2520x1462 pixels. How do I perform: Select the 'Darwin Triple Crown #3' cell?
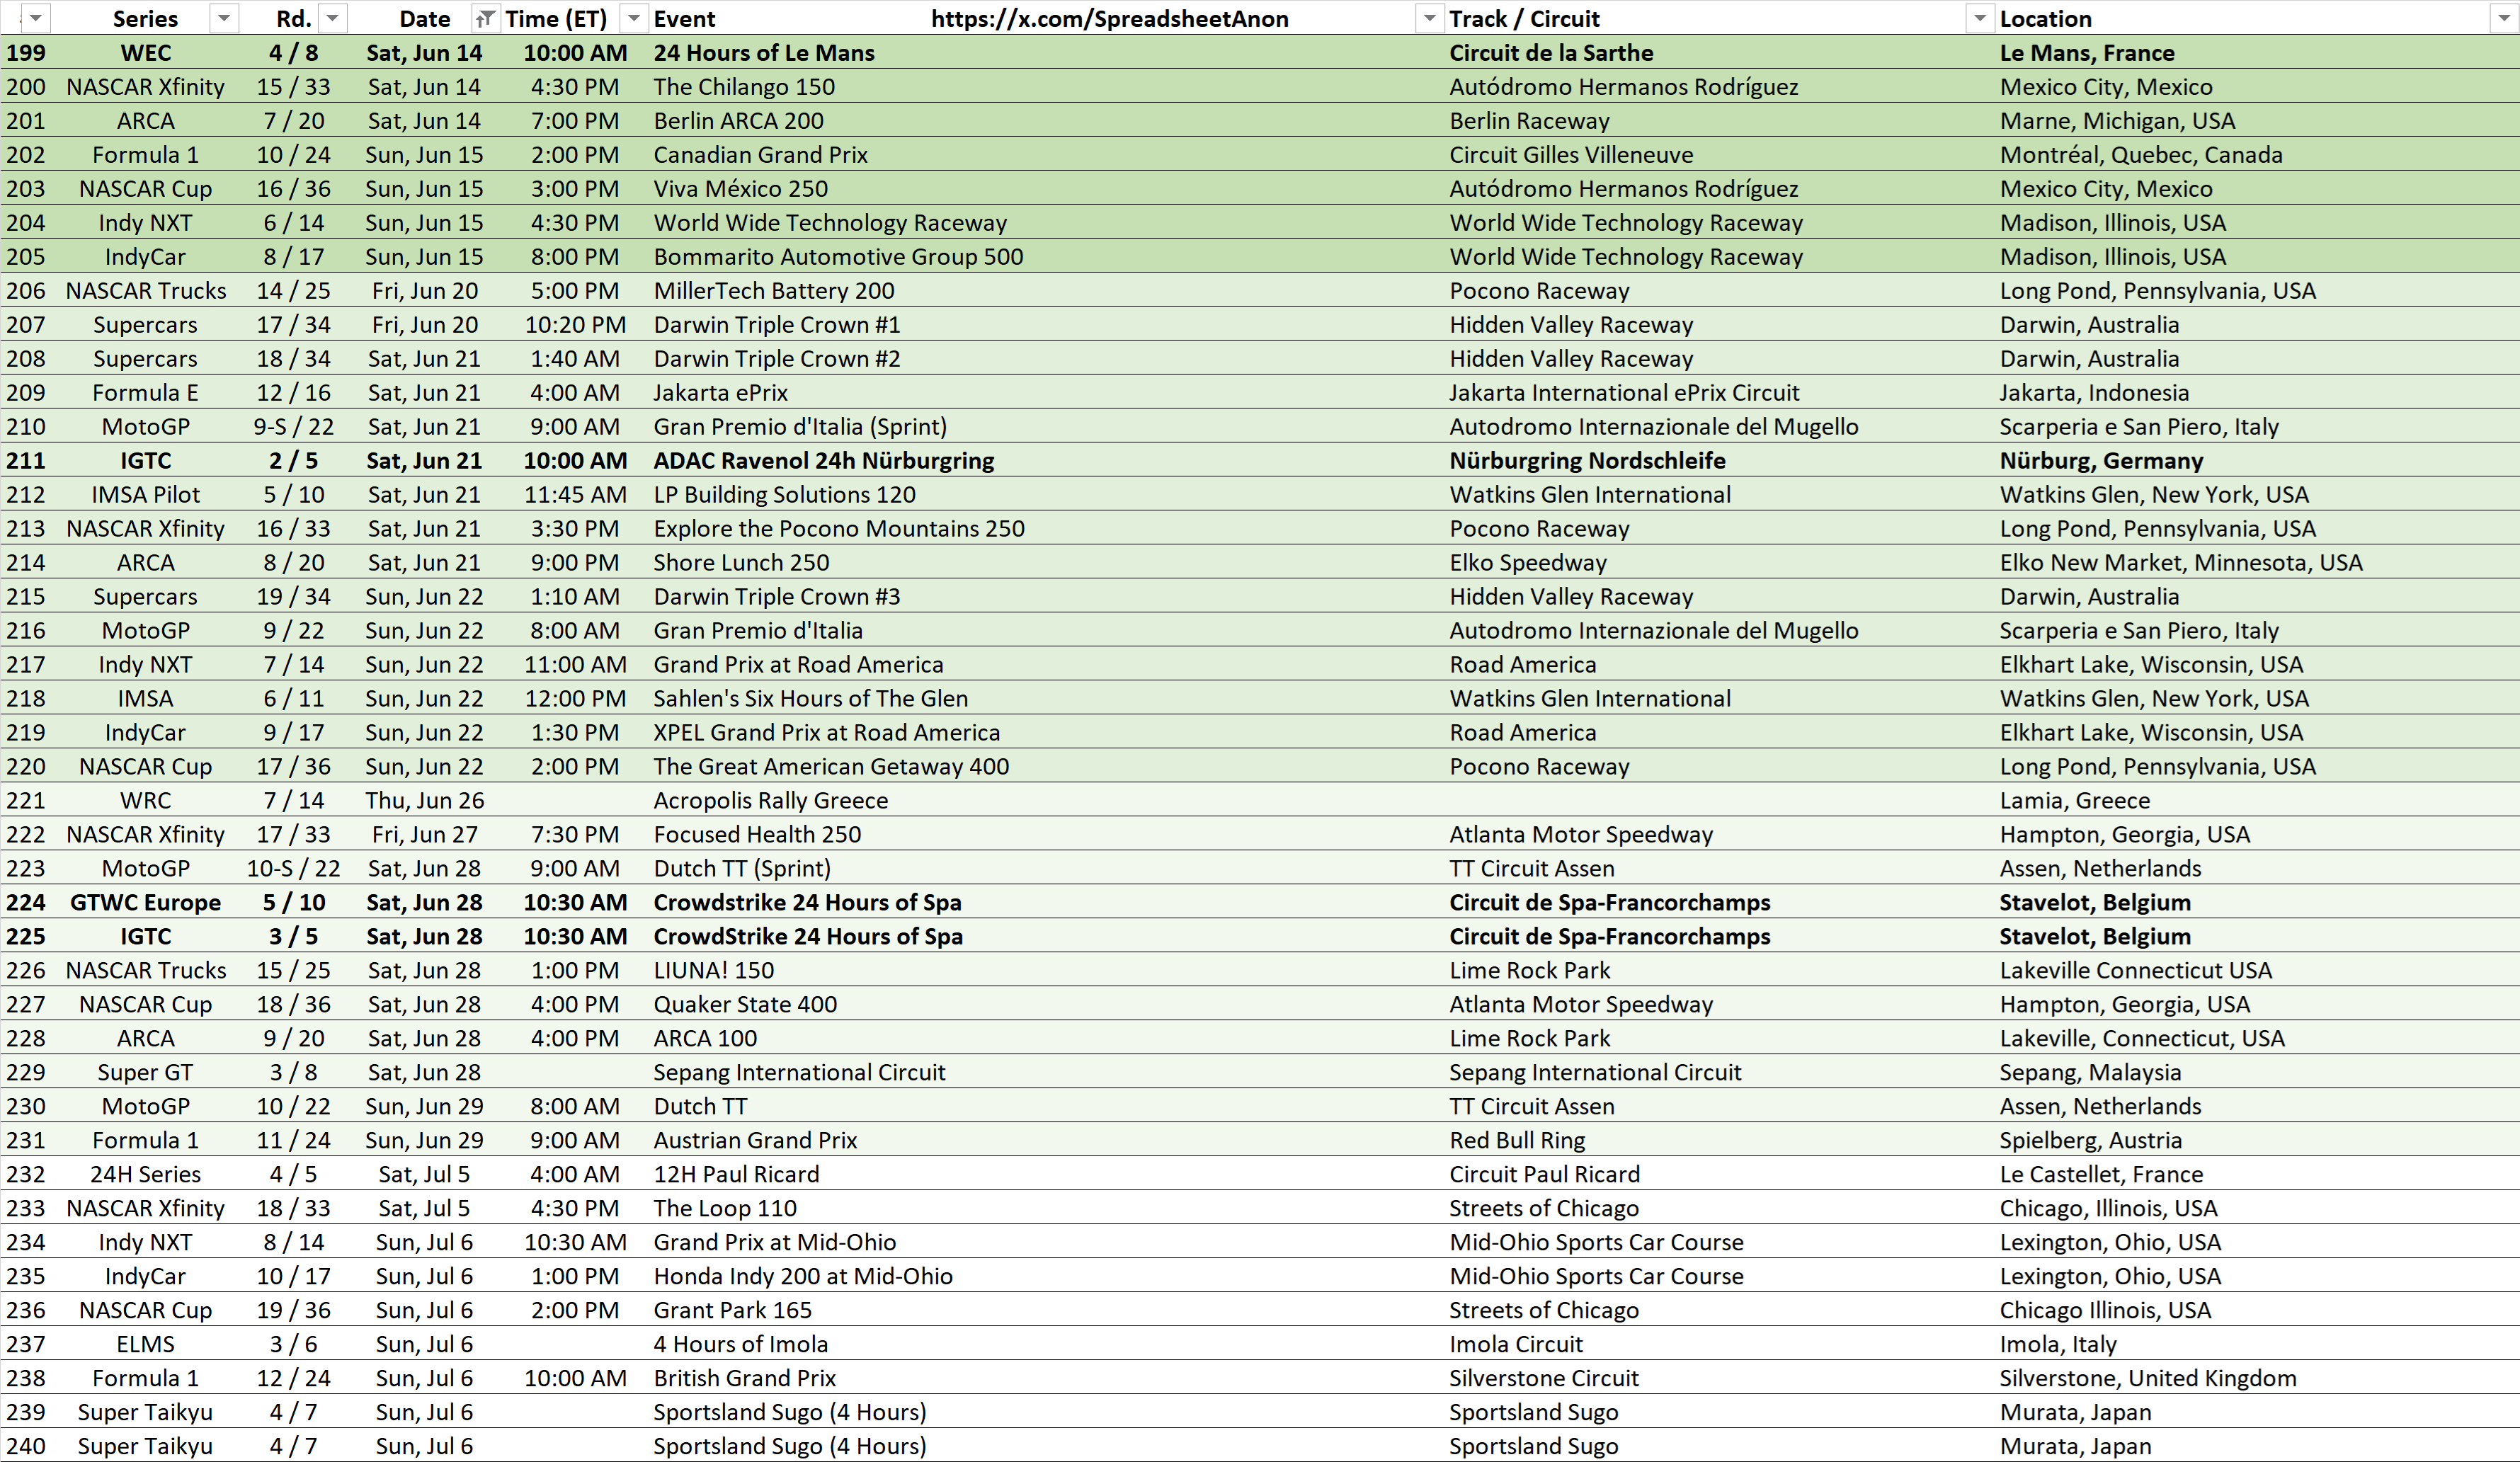click(x=777, y=597)
